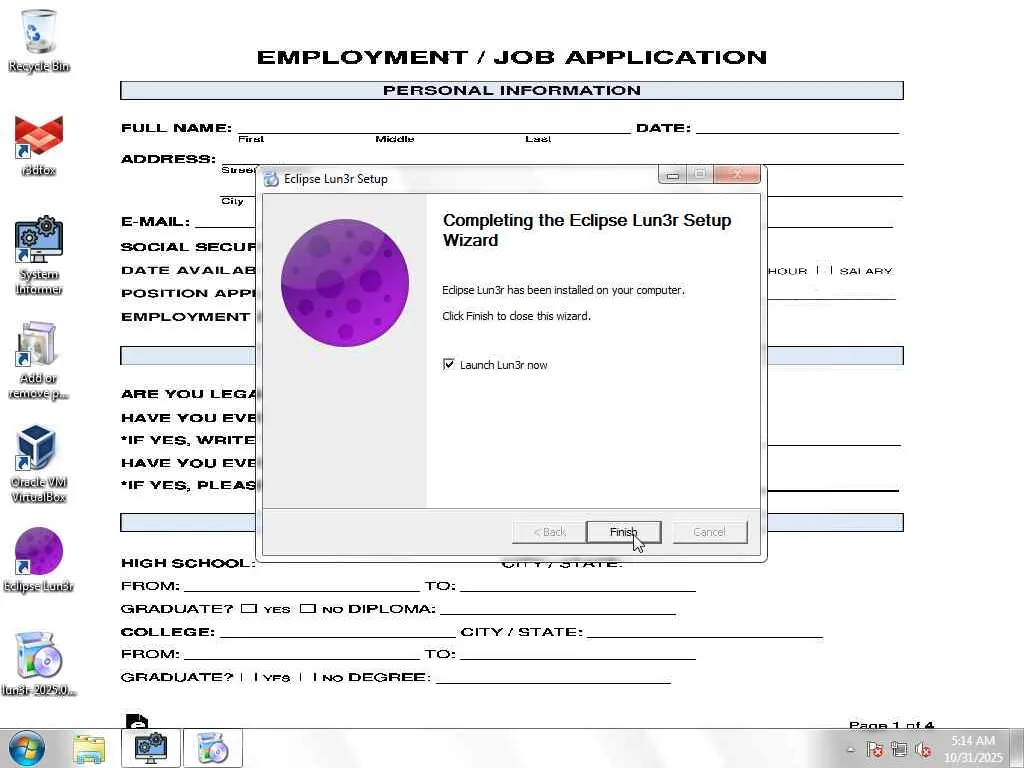1024x768 pixels.
Task: Click the PERSONAL INFORMATION wallpaper heading
Action: 511,90
